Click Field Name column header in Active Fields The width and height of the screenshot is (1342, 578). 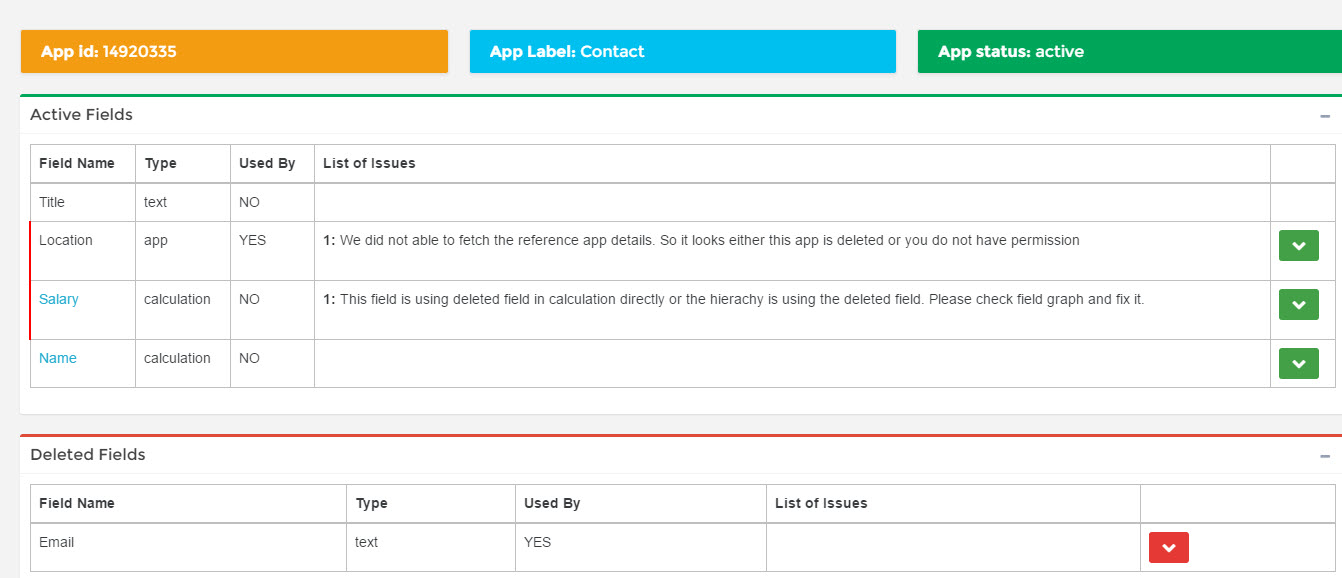click(77, 163)
